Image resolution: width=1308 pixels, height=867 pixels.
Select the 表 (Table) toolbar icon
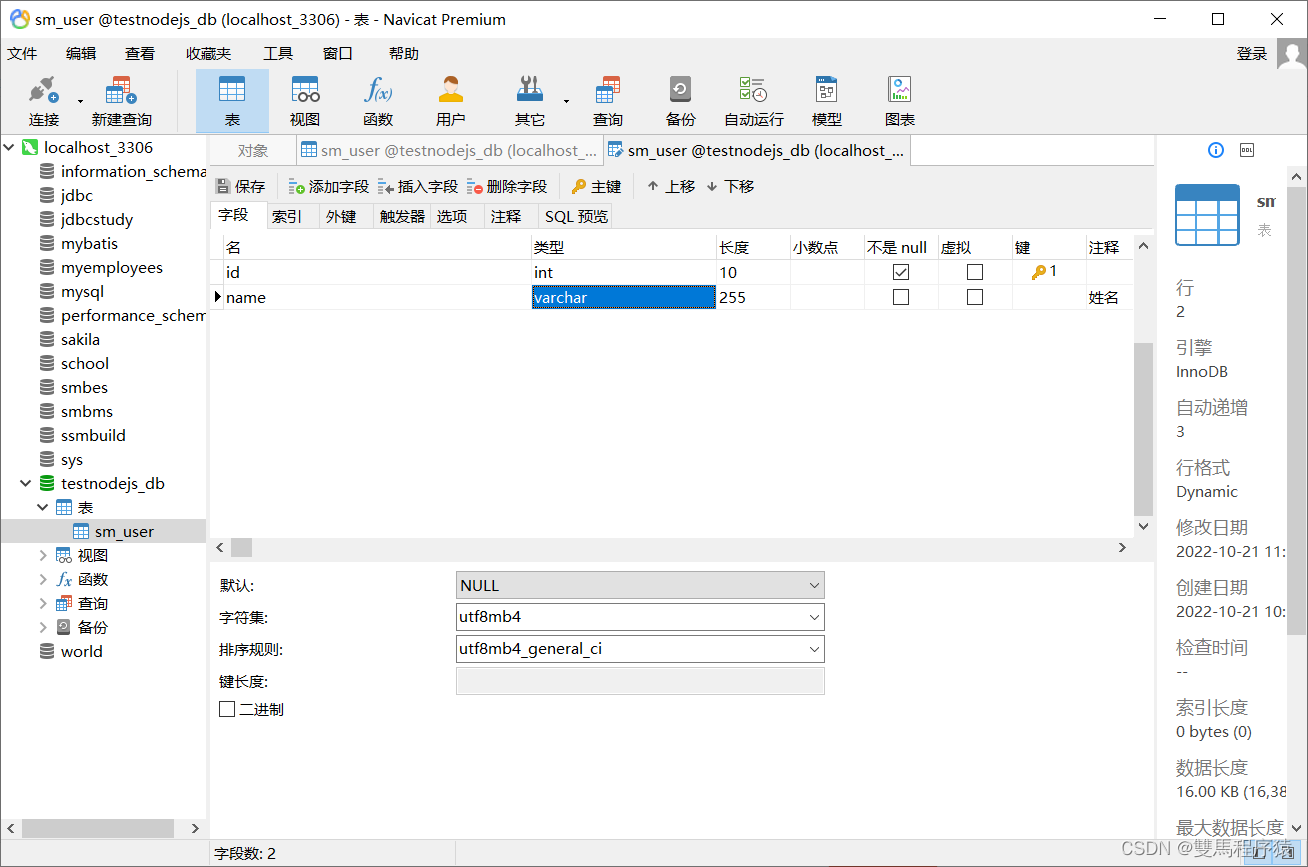232,101
